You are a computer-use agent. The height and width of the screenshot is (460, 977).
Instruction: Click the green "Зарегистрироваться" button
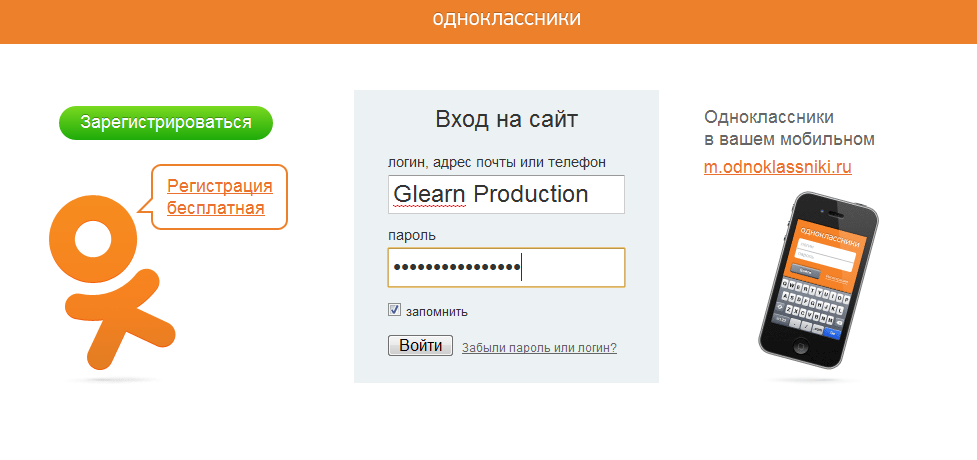pos(166,123)
